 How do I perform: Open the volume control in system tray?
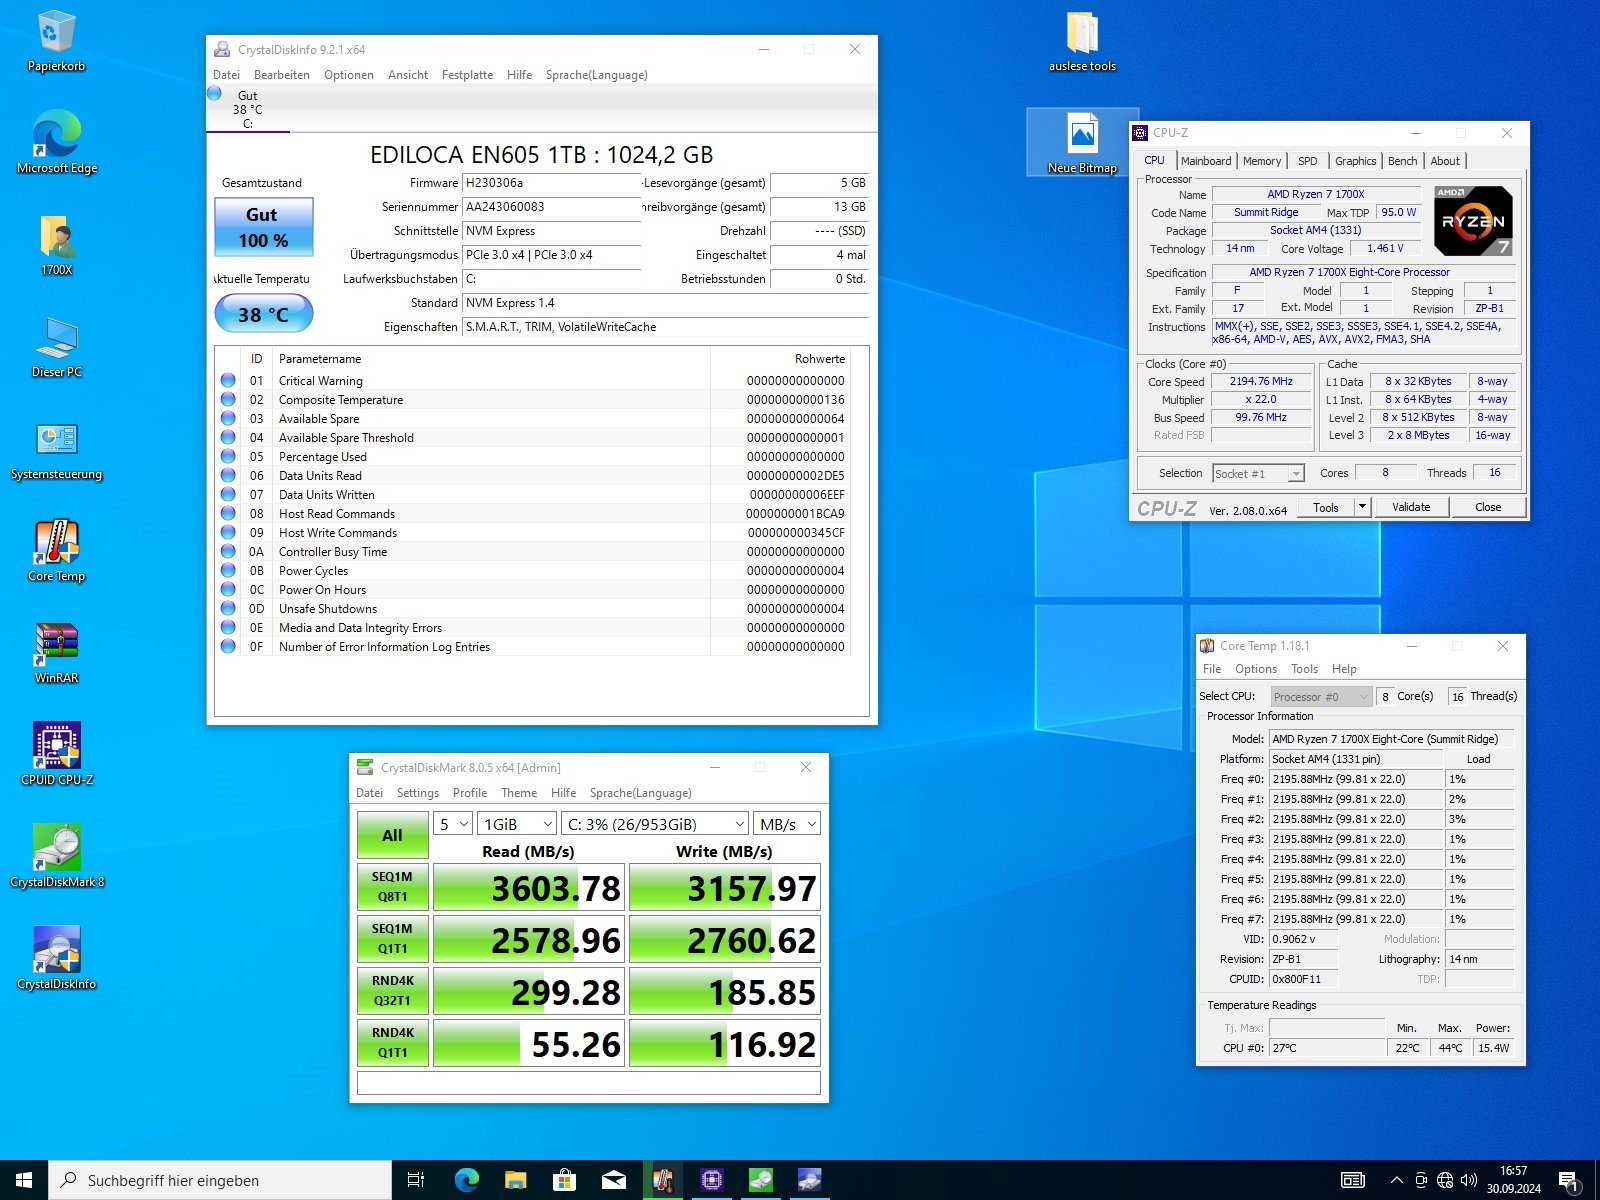(x=1469, y=1180)
